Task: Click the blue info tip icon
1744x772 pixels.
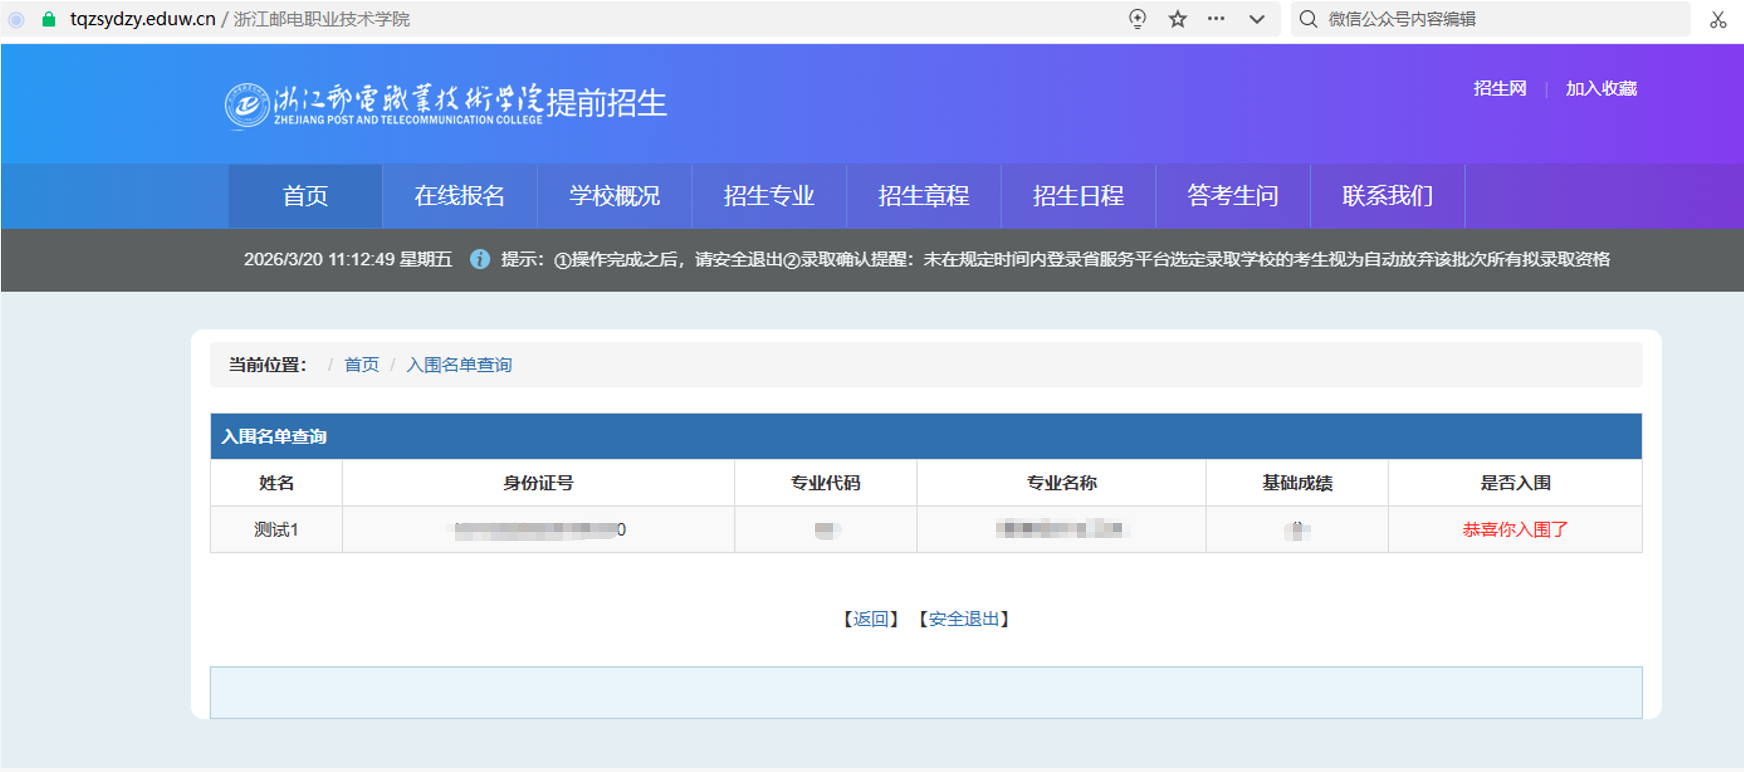Action: (480, 259)
